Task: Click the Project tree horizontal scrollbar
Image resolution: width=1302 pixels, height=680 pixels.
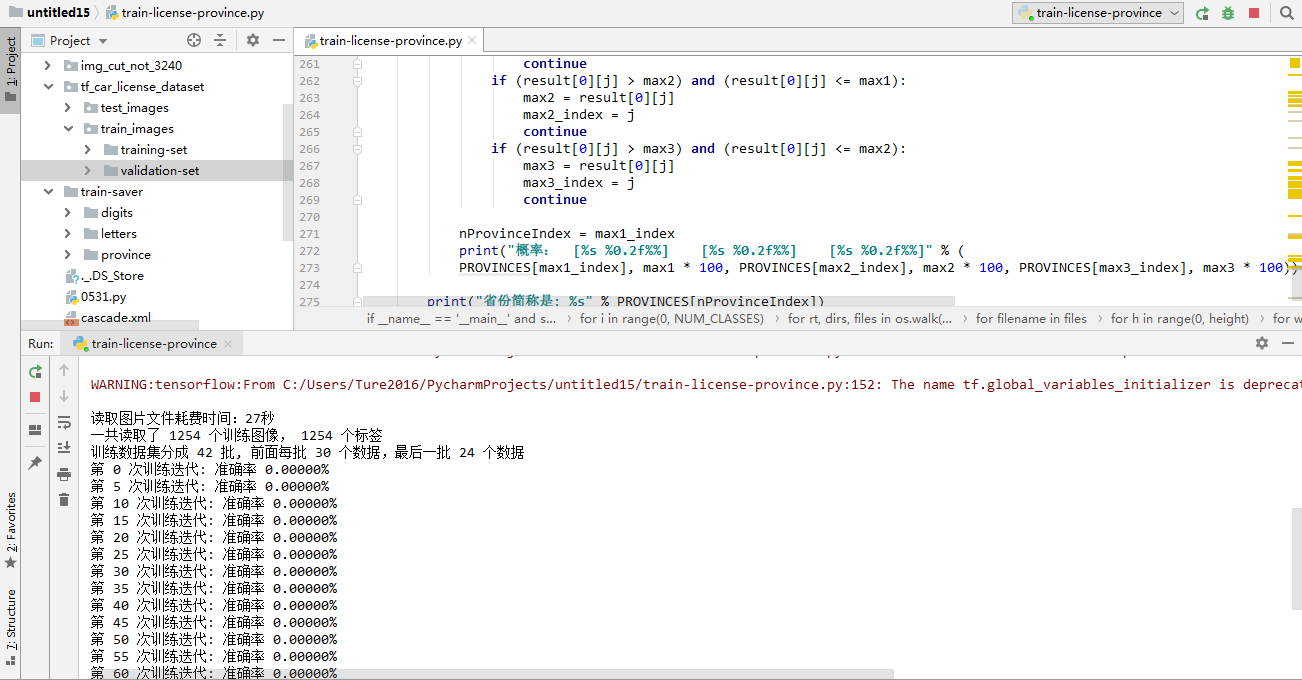Action: pos(110,326)
